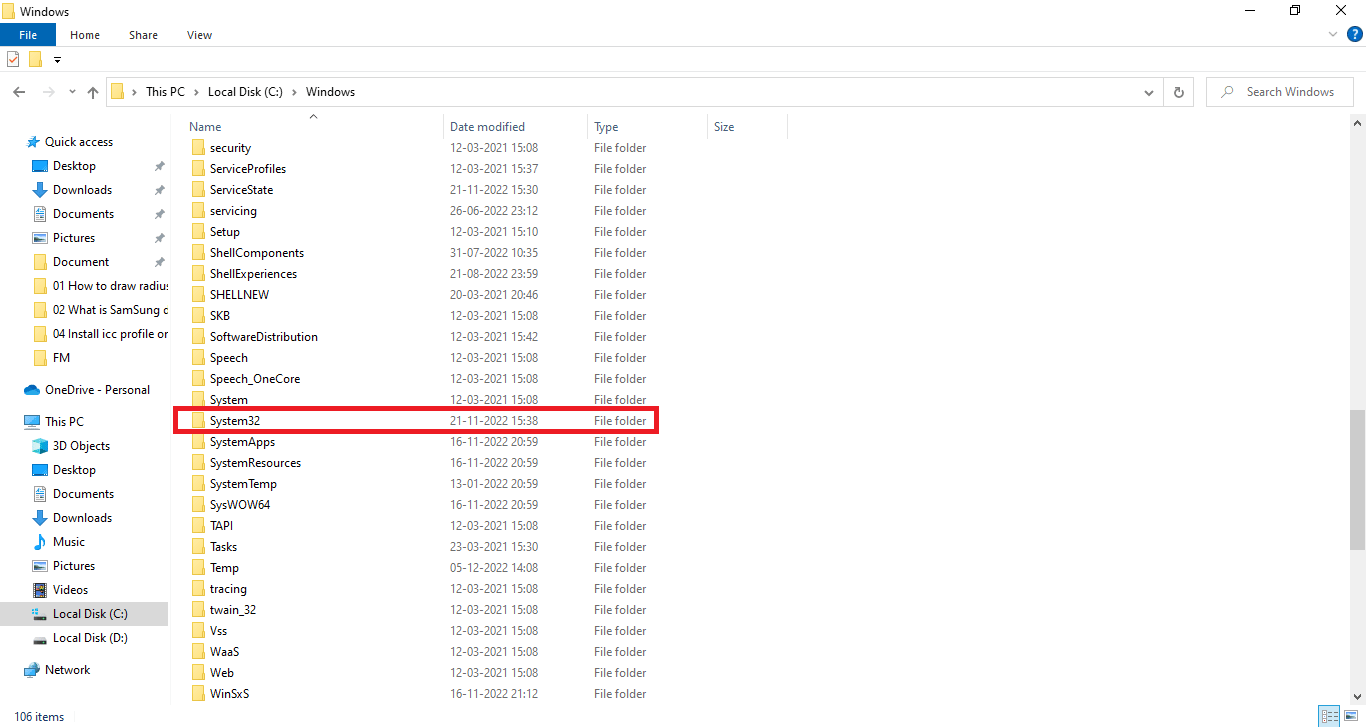Click This PC in address breadcrumb

click(165, 92)
